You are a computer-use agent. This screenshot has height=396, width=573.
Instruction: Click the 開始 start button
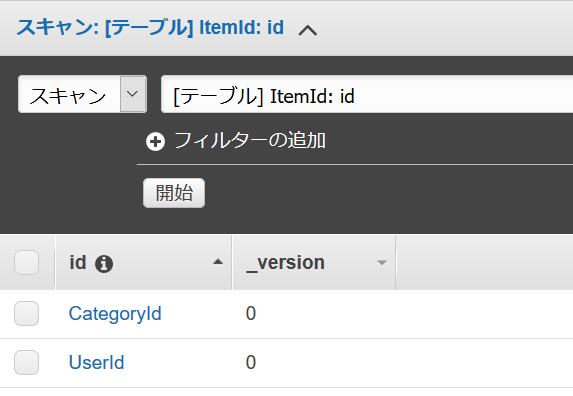coord(174,193)
